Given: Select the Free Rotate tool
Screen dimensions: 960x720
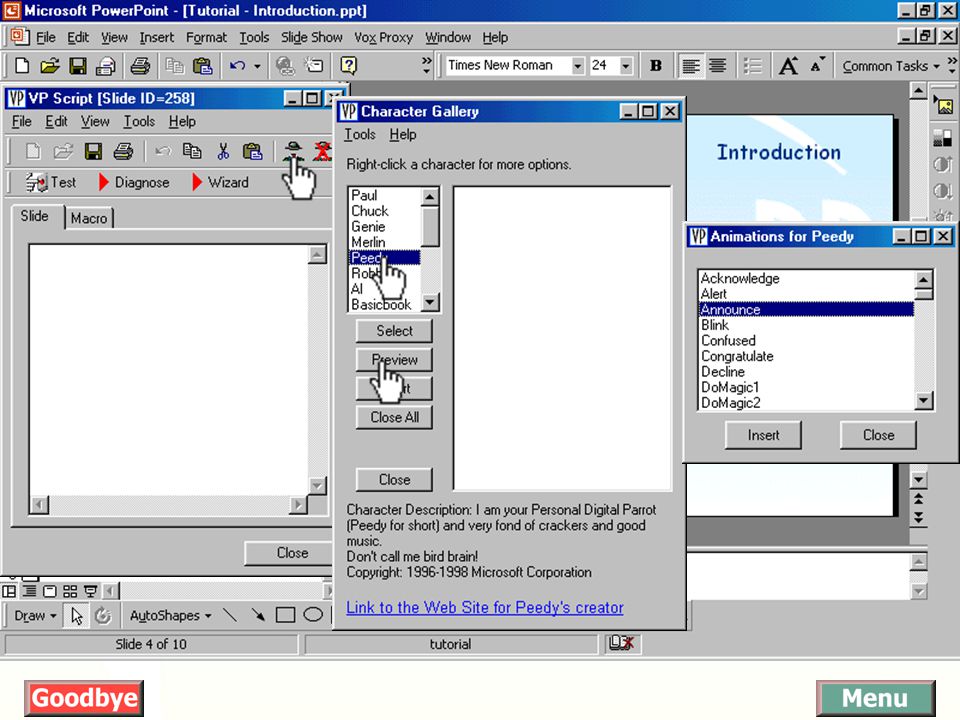Looking at the screenshot, I should (102, 615).
